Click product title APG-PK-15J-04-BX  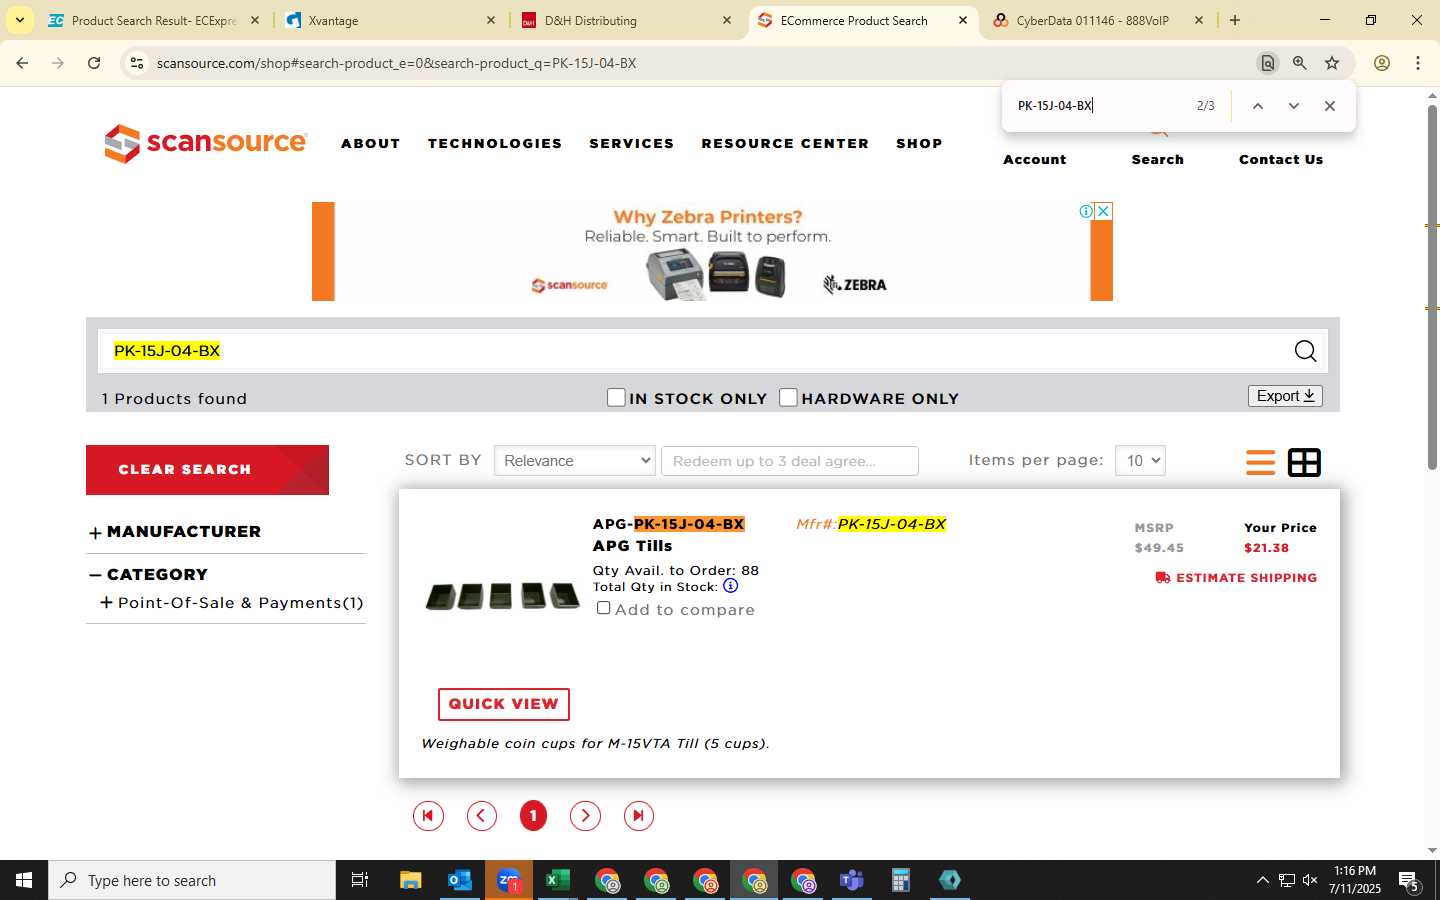(669, 524)
